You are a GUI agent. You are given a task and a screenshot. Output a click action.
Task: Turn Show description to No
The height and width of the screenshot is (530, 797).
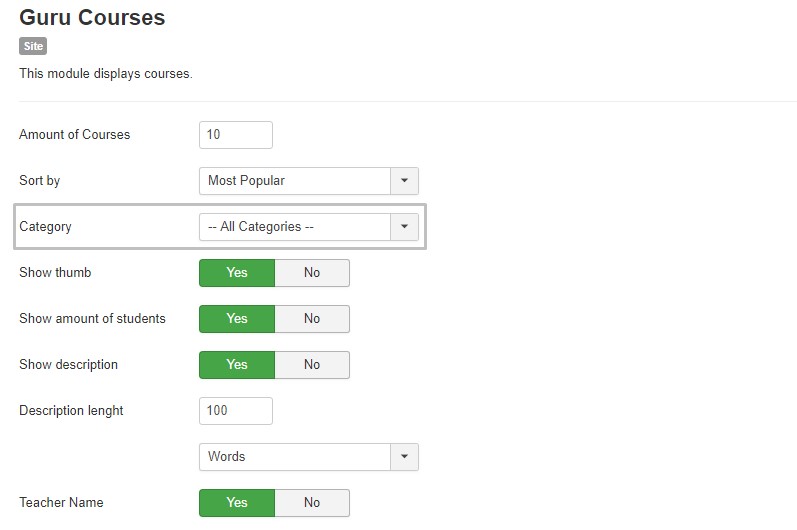[312, 365]
